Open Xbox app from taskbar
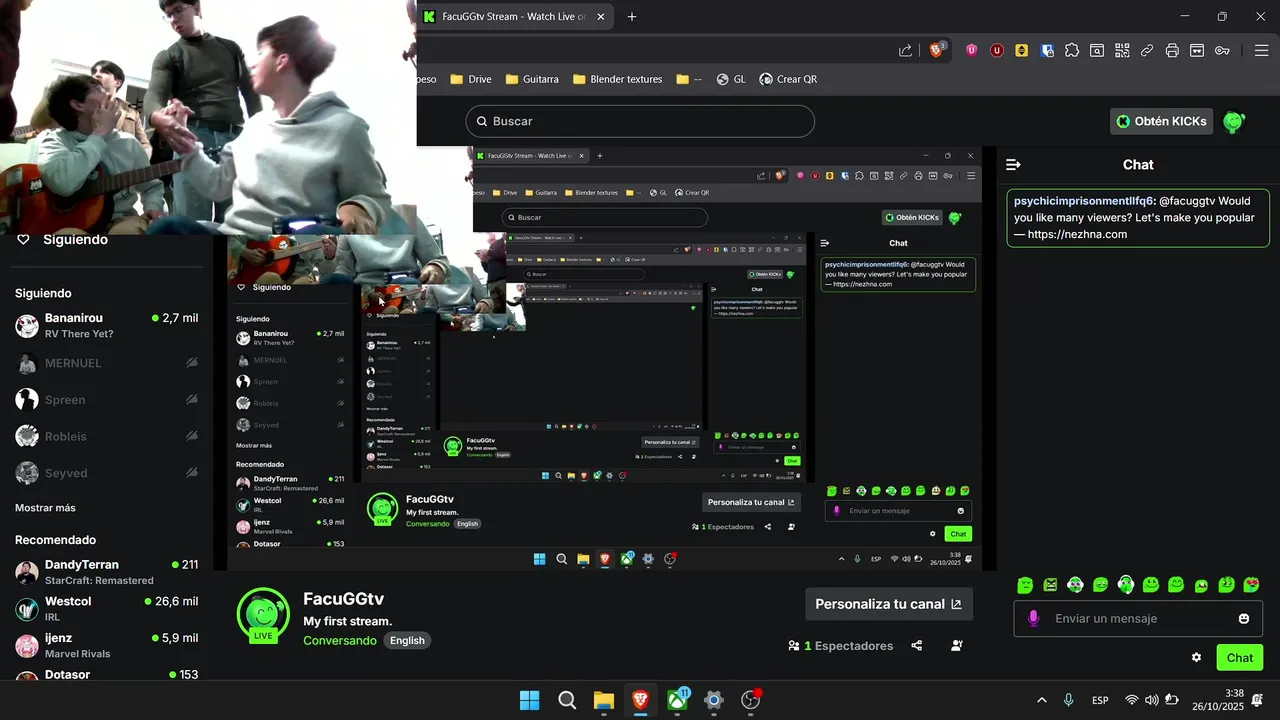The image size is (1280, 720). coord(678,700)
